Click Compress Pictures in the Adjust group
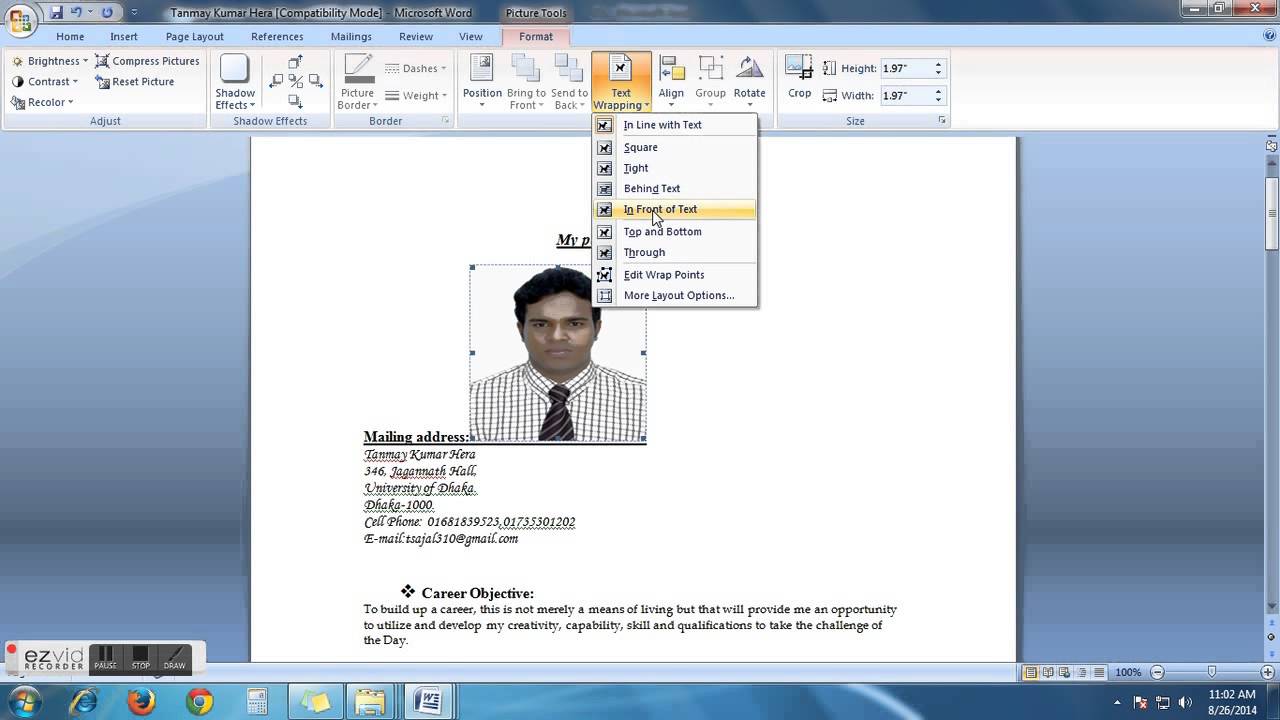This screenshot has width=1280, height=720. coord(147,61)
